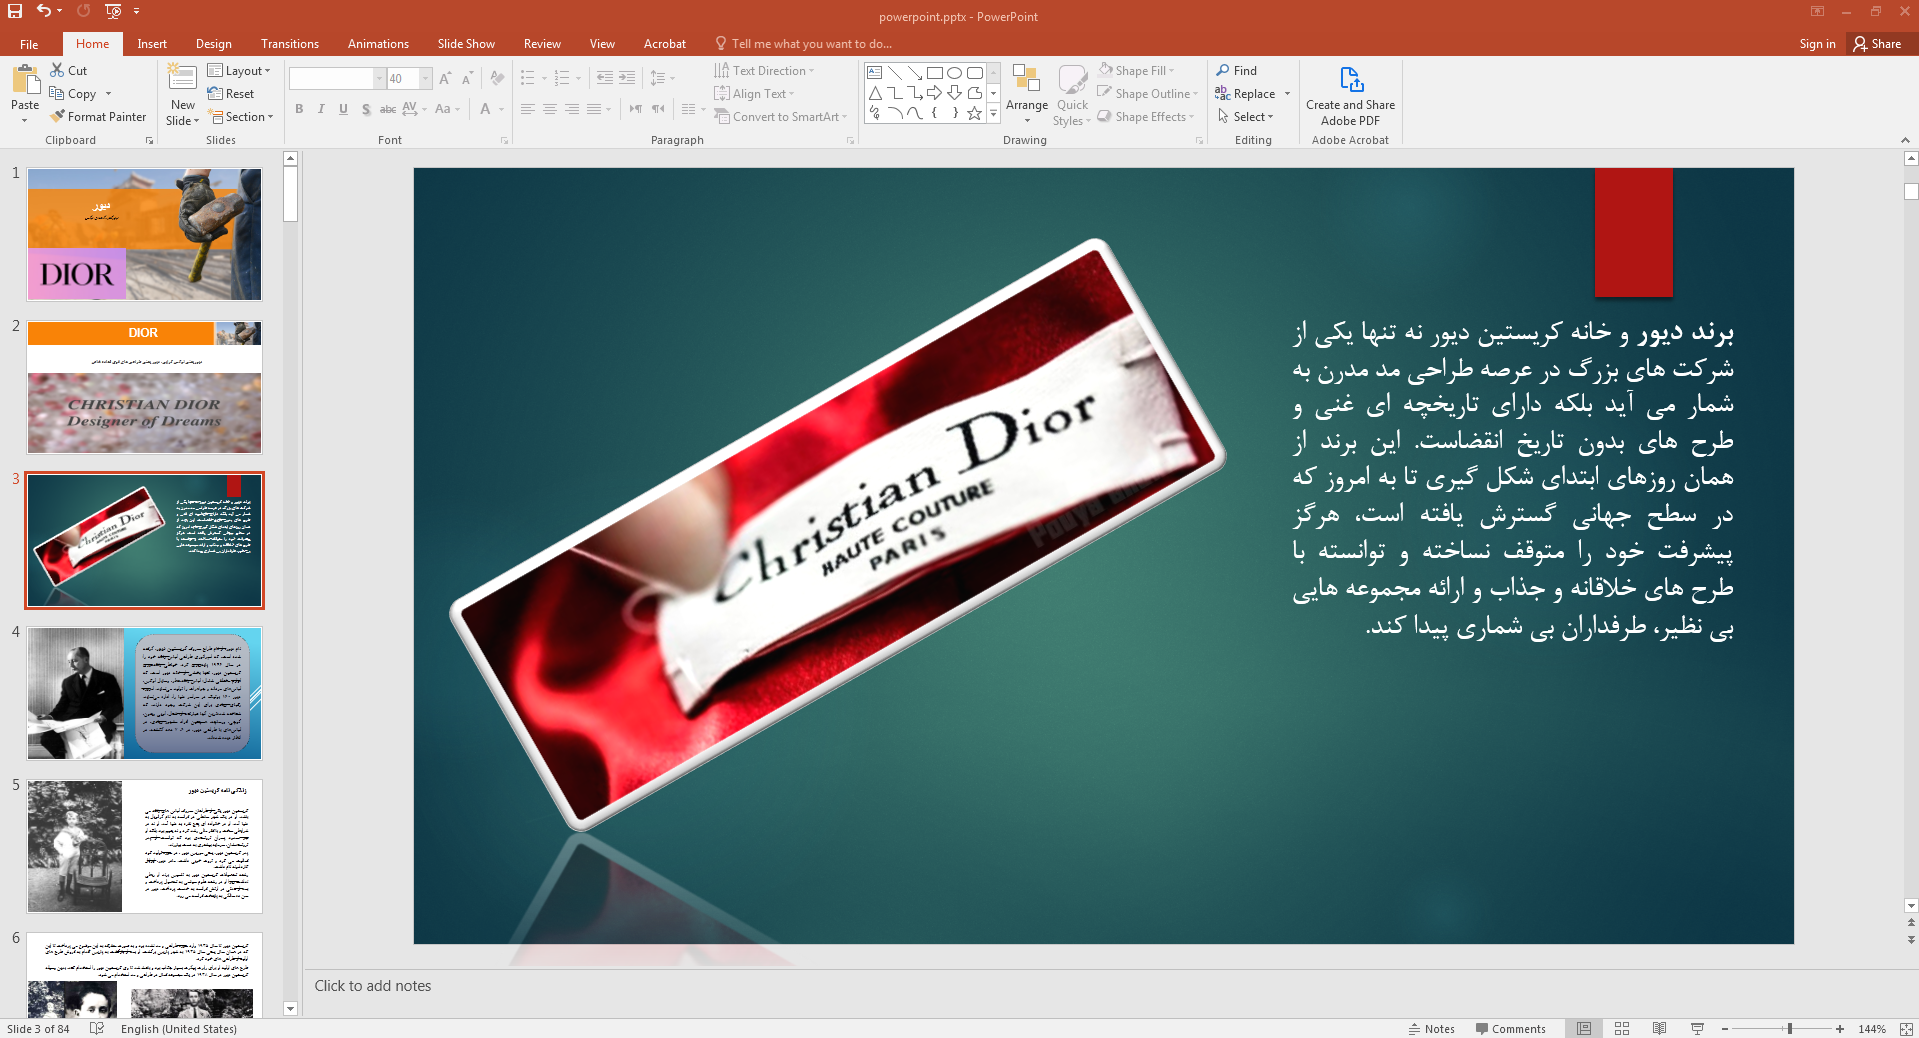The width and height of the screenshot is (1919, 1038).
Task: Click the Find magnifier button
Action: 1237,71
